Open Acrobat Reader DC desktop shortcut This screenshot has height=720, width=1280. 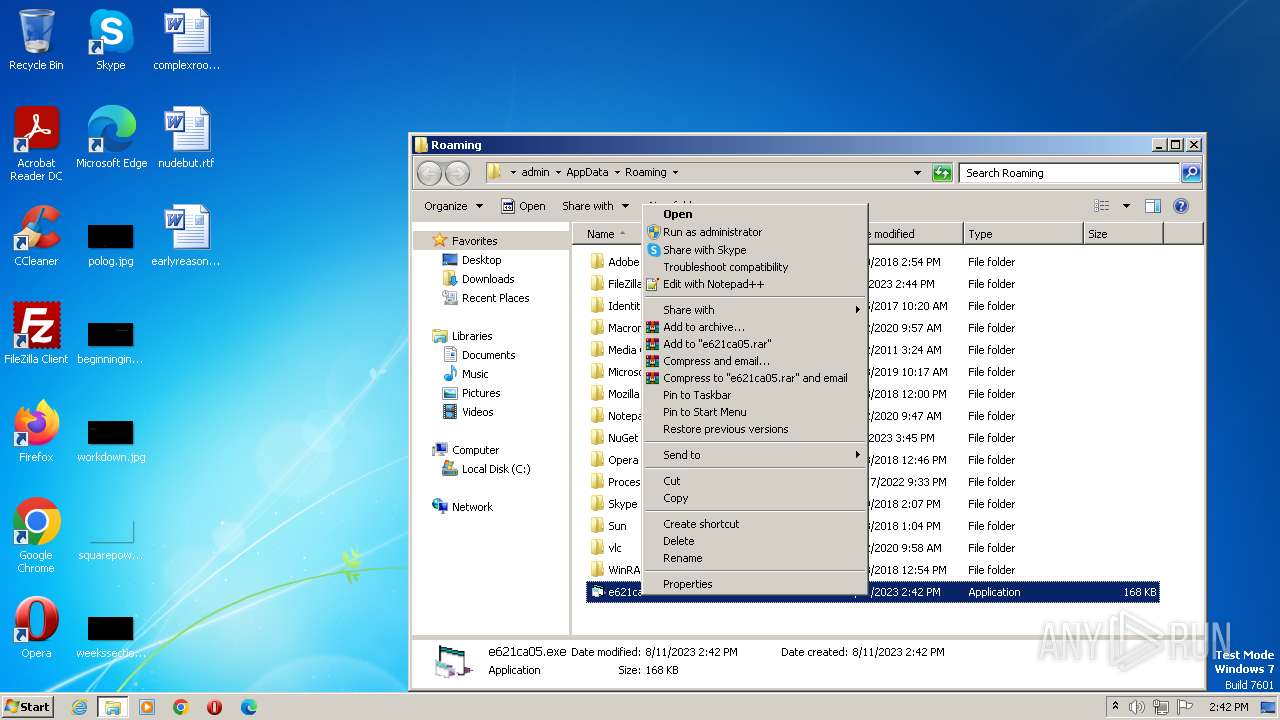click(x=36, y=144)
